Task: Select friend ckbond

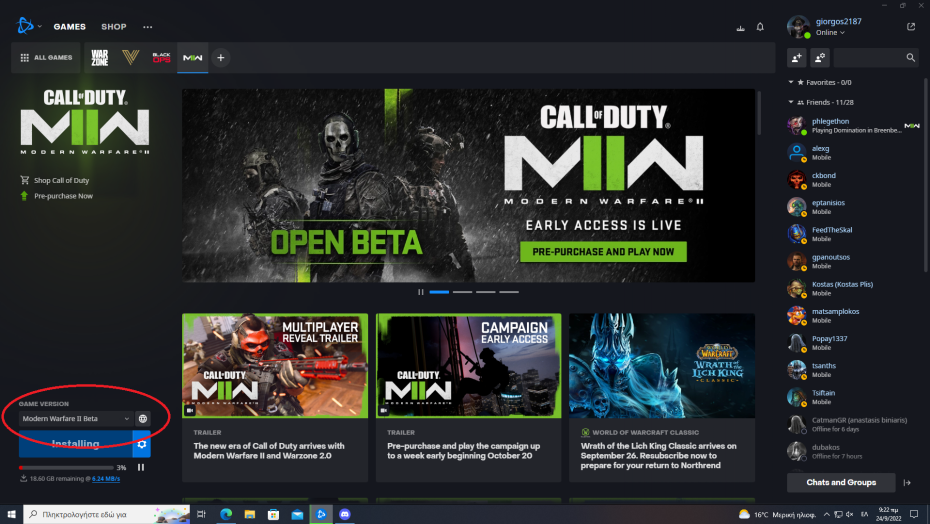Action: (854, 180)
